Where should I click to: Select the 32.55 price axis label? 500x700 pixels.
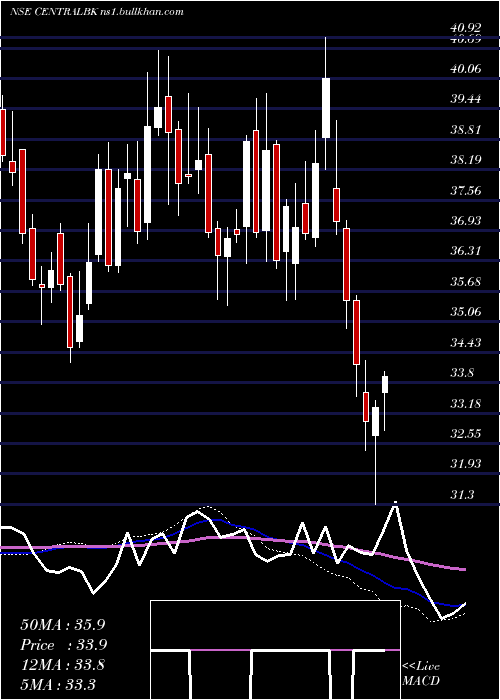pos(466,434)
